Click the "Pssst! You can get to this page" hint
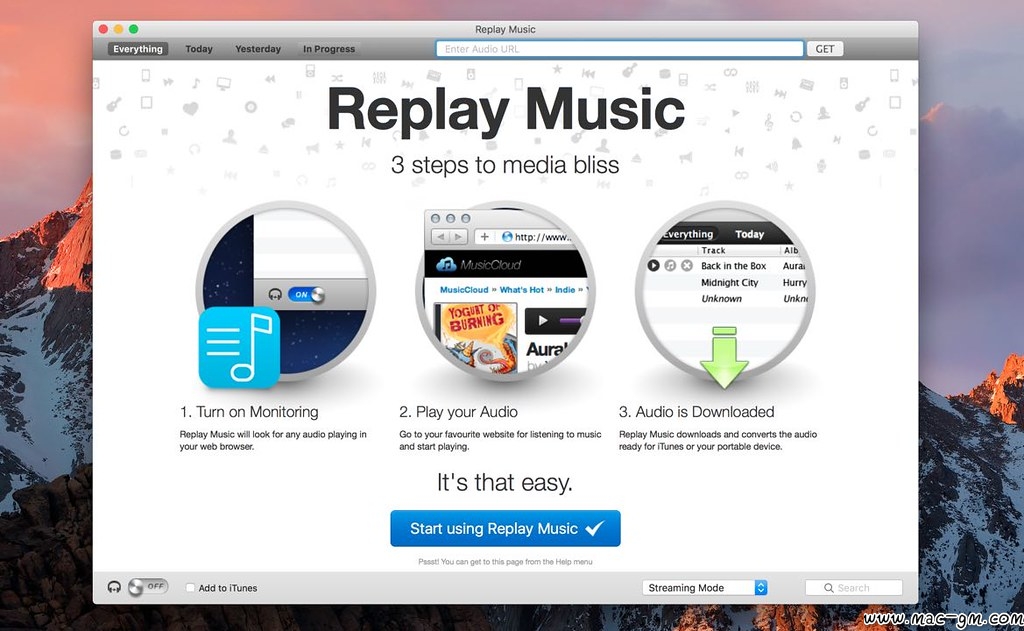 point(505,562)
